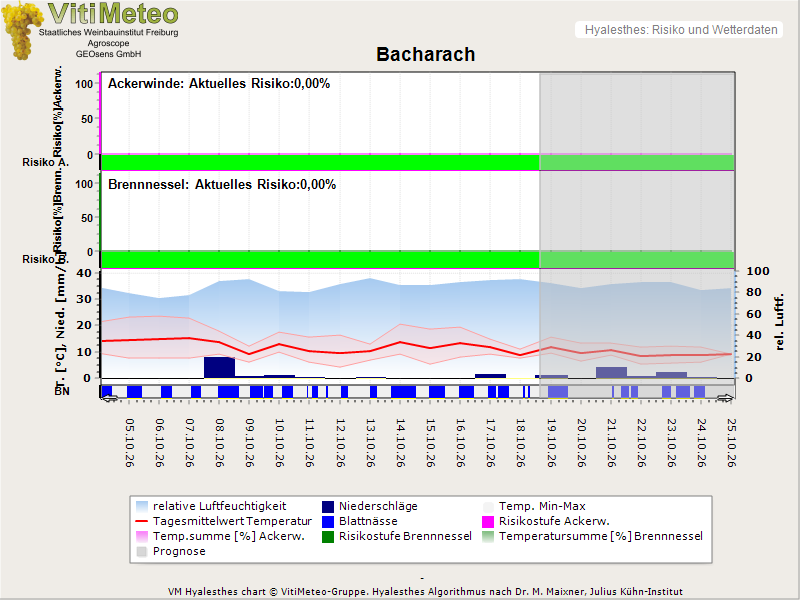Click the relative Luftfeuchtigkeit legend swatch

coord(142,507)
